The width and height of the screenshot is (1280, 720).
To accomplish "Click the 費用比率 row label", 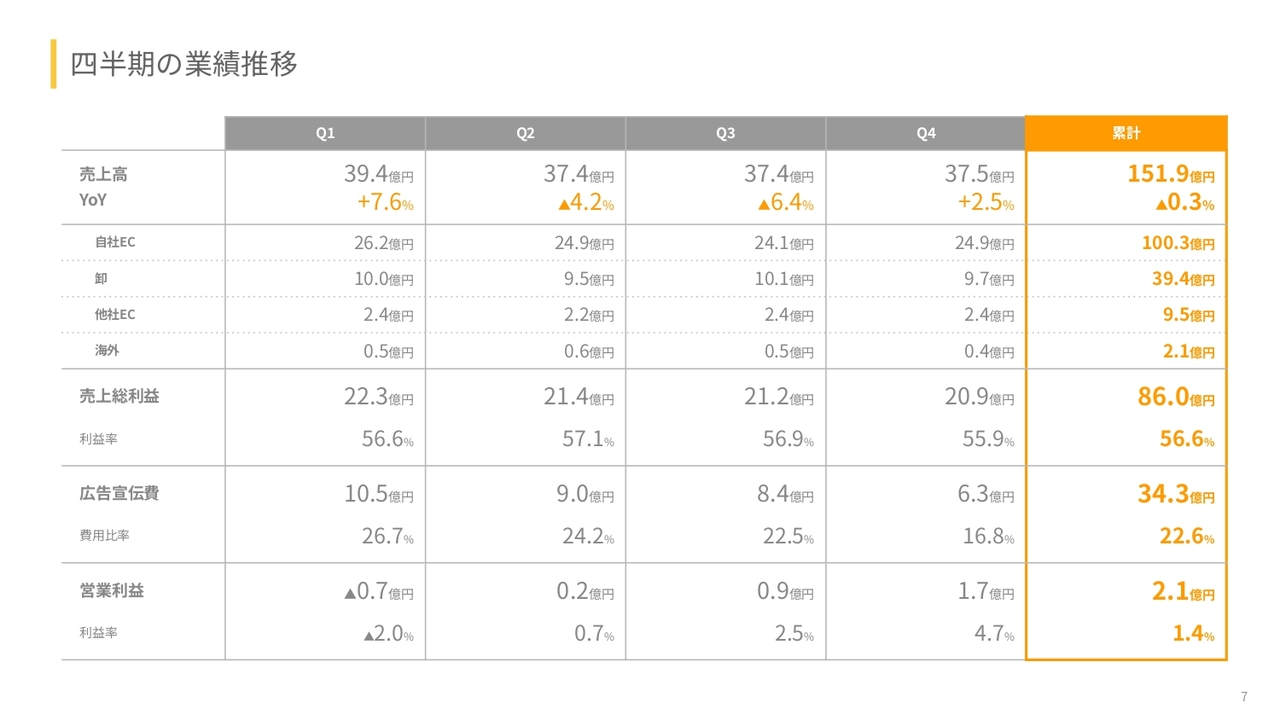I will tap(104, 536).
